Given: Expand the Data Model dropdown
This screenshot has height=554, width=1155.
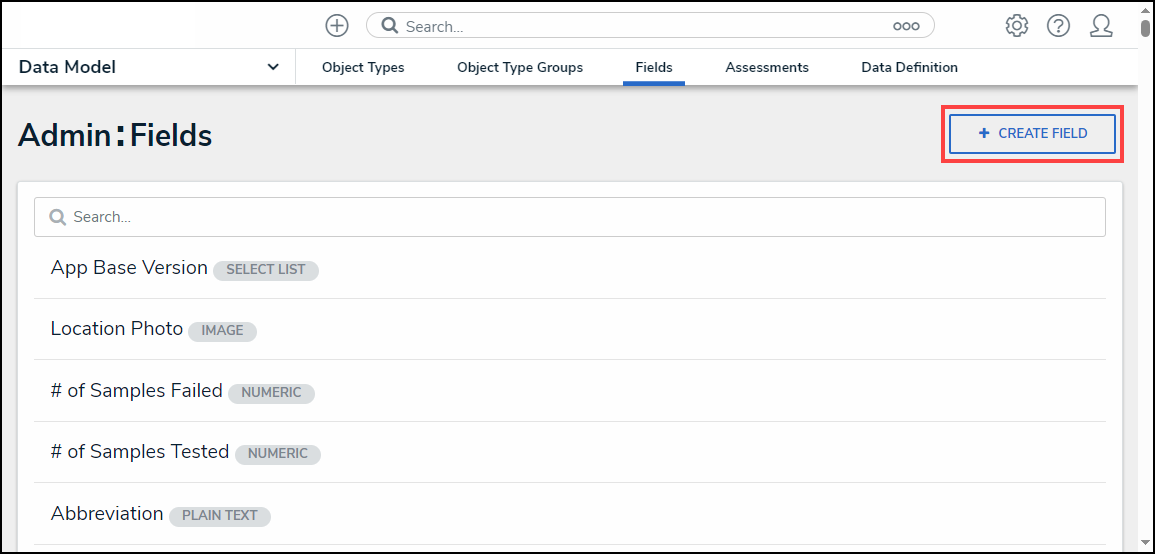Looking at the screenshot, I should coord(273,67).
